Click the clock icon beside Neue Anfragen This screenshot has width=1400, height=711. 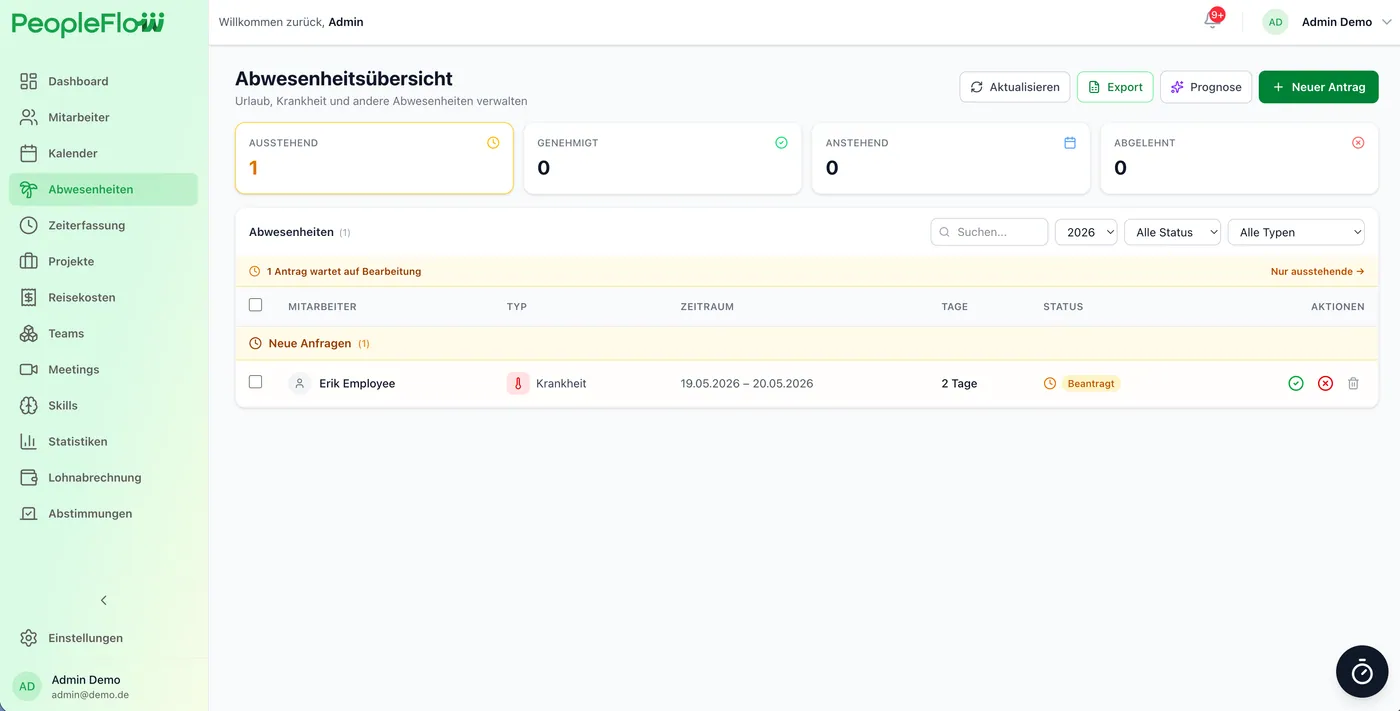[255, 343]
